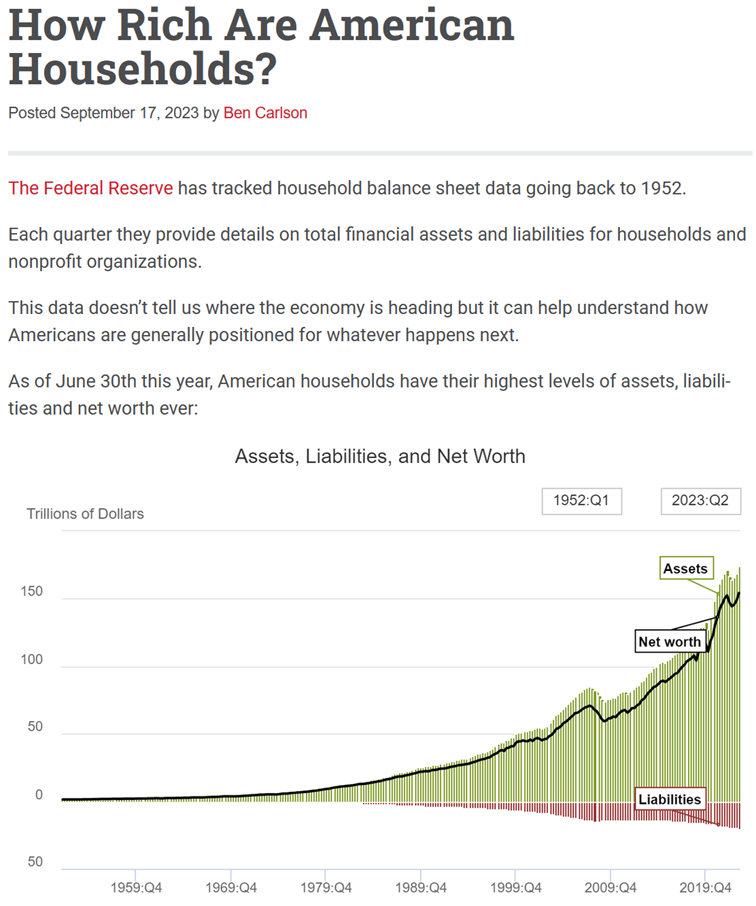The height and width of the screenshot is (906, 756).
Task: Open Ben Carlson author link
Action: 265,113
